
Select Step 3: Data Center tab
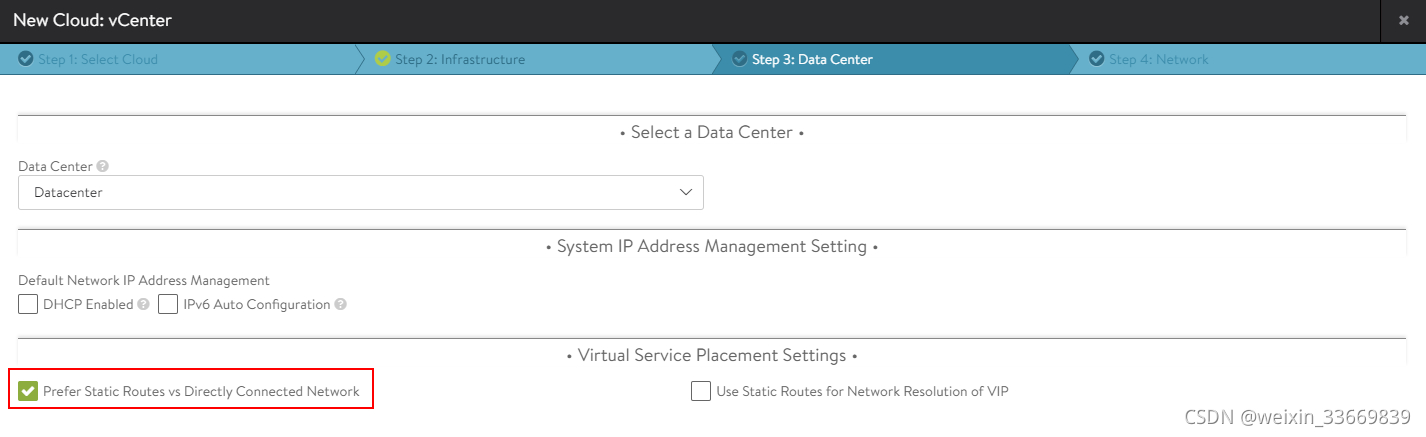(x=812, y=59)
